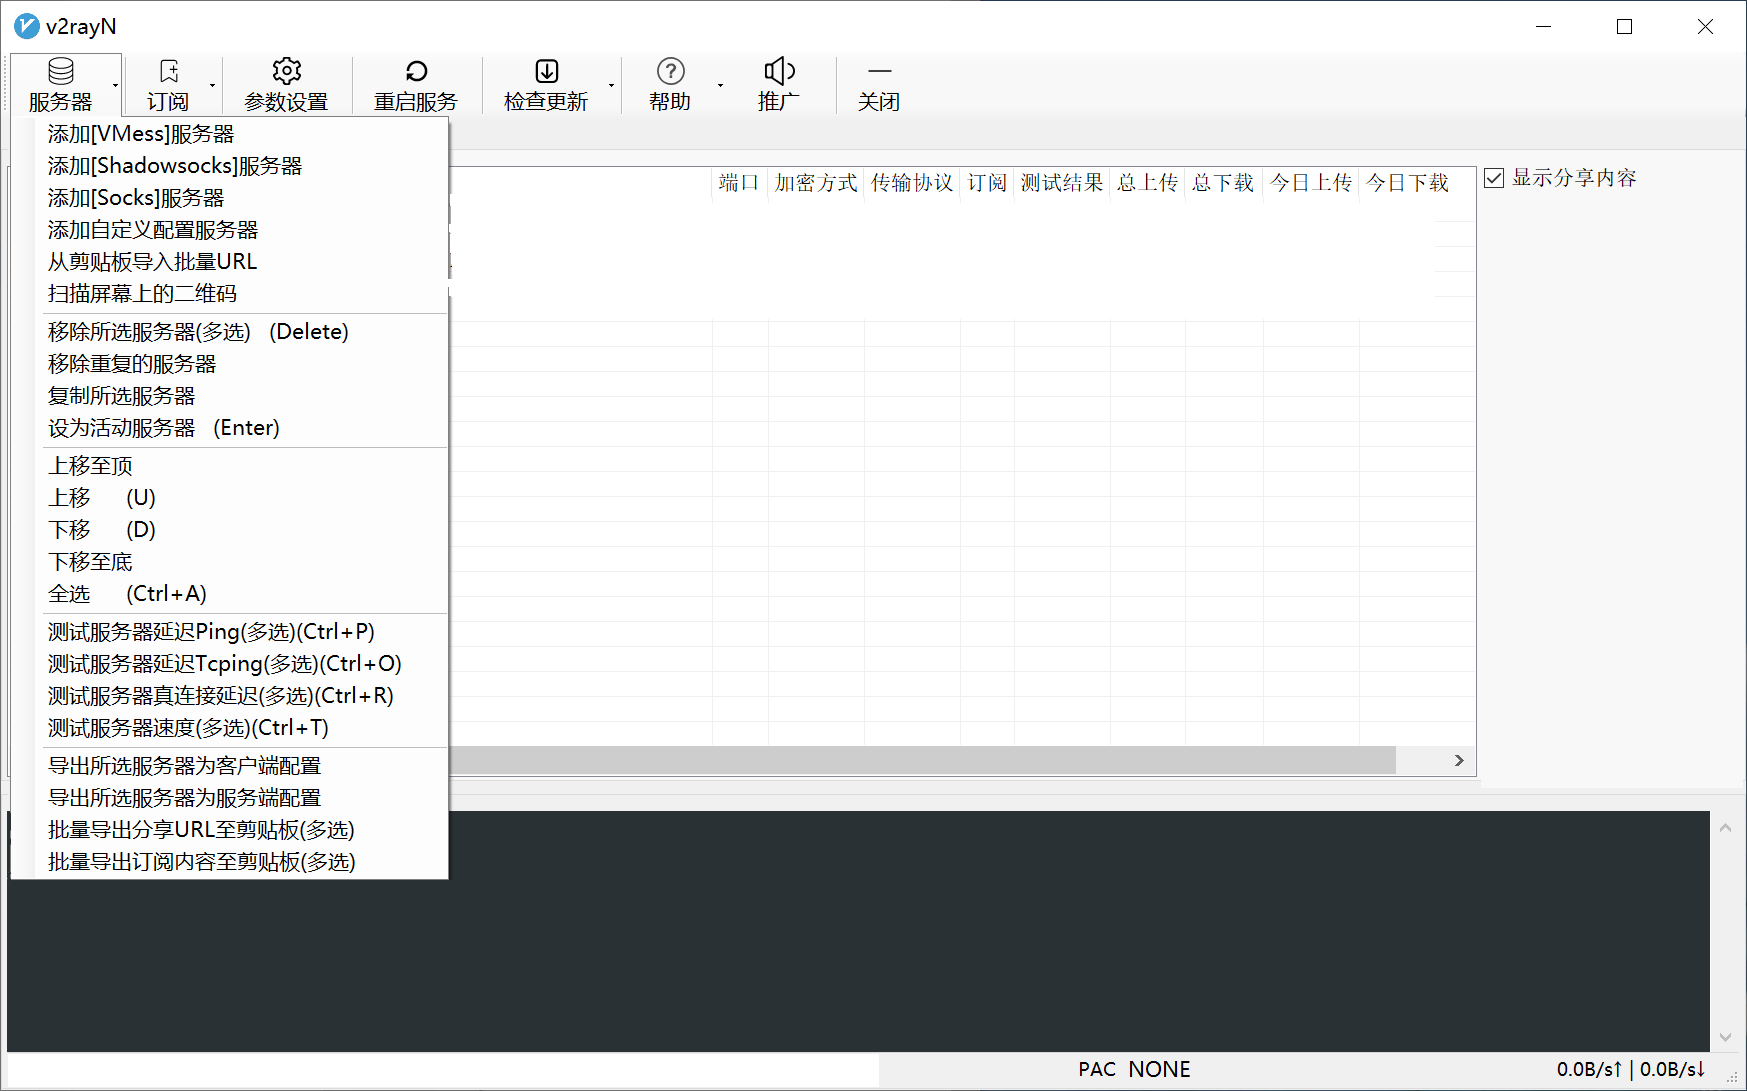Toggle the 显示分享内容 checkbox

(1494, 178)
